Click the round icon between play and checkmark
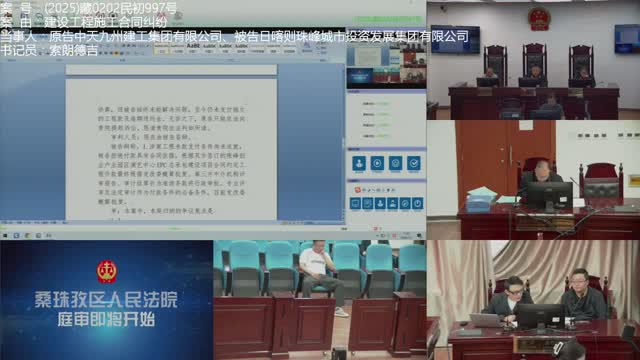 click(x=395, y=163)
